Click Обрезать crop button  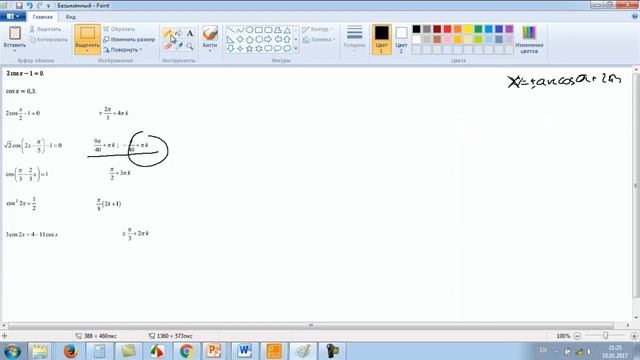coord(119,29)
